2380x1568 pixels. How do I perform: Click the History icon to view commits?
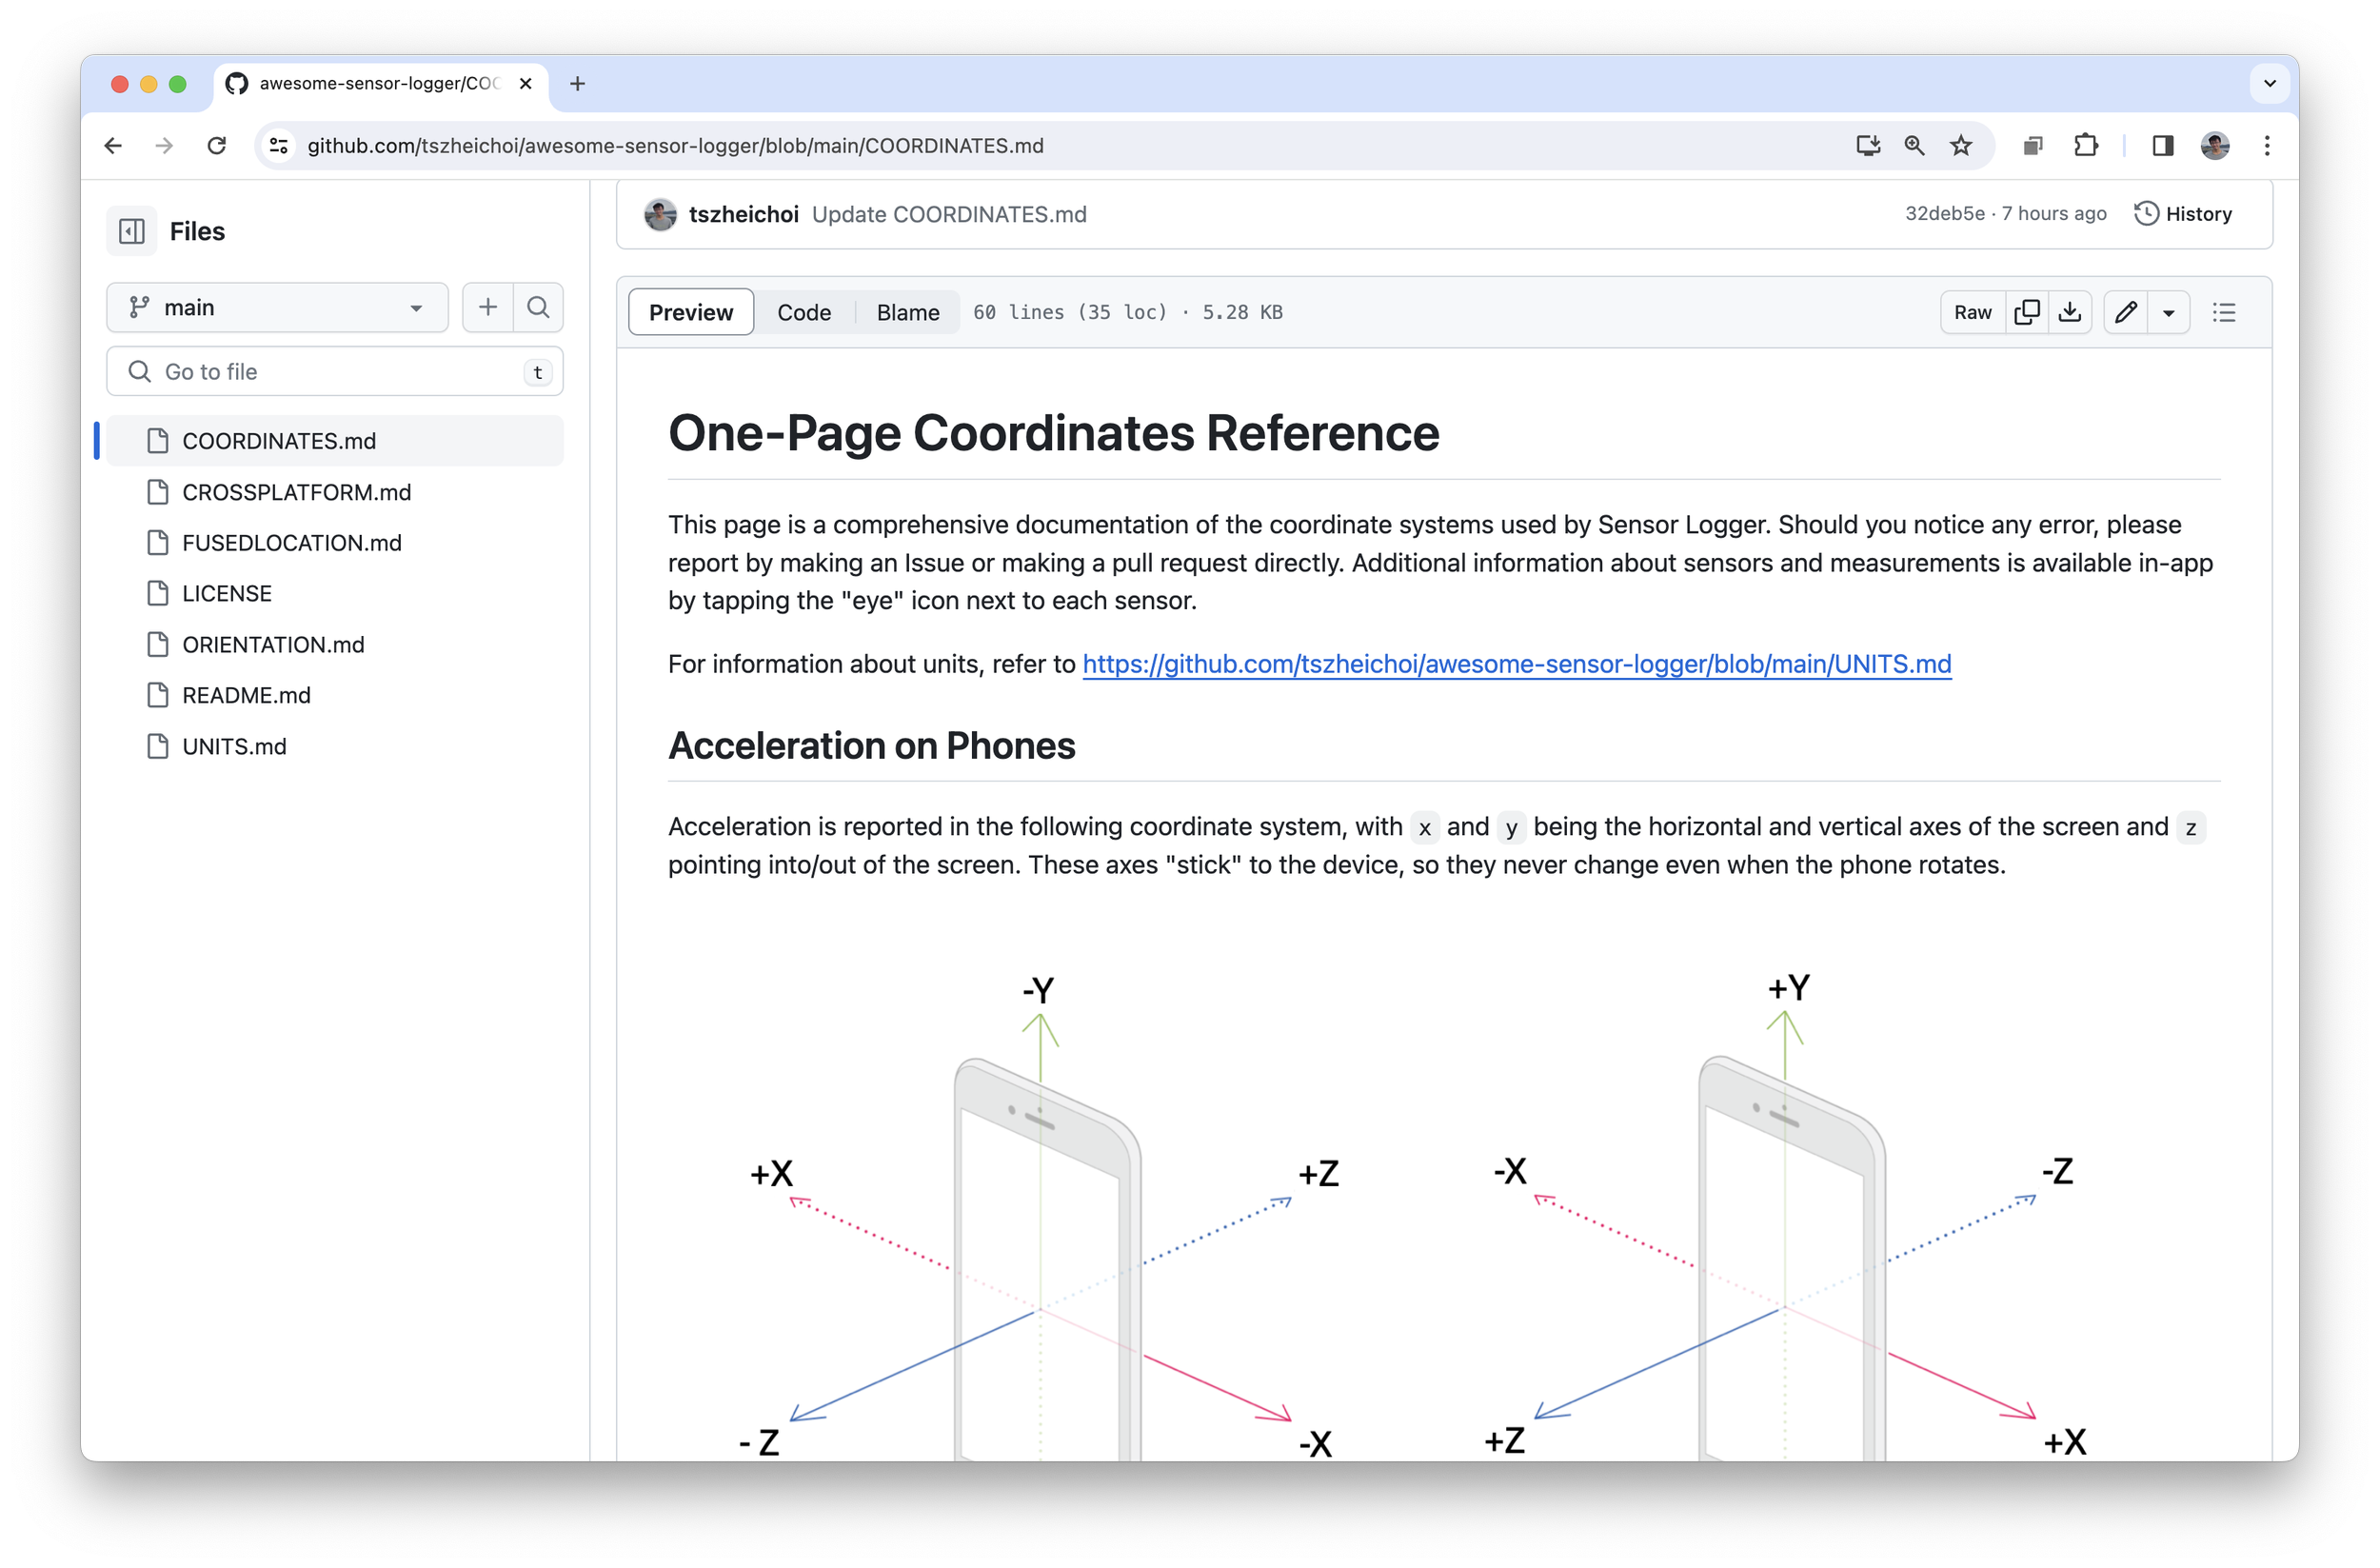(2146, 211)
